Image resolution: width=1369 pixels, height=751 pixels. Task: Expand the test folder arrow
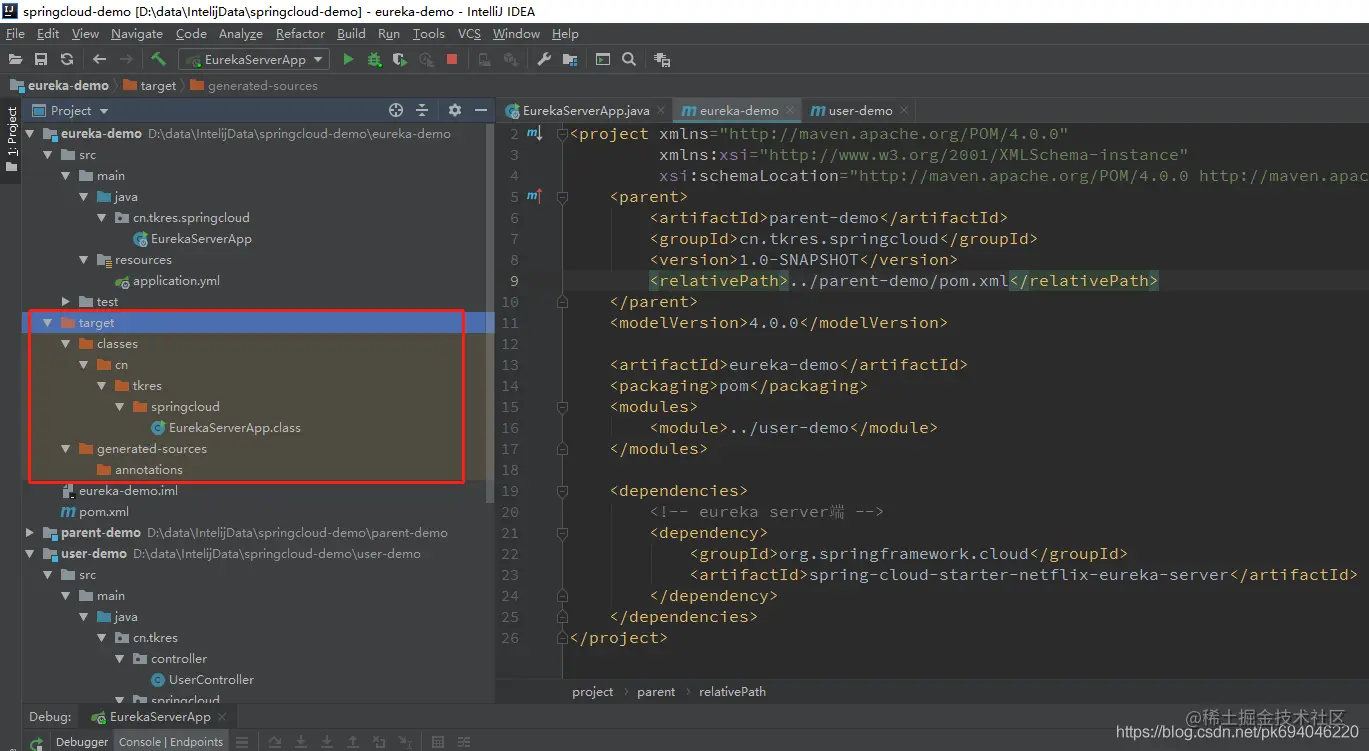point(65,302)
